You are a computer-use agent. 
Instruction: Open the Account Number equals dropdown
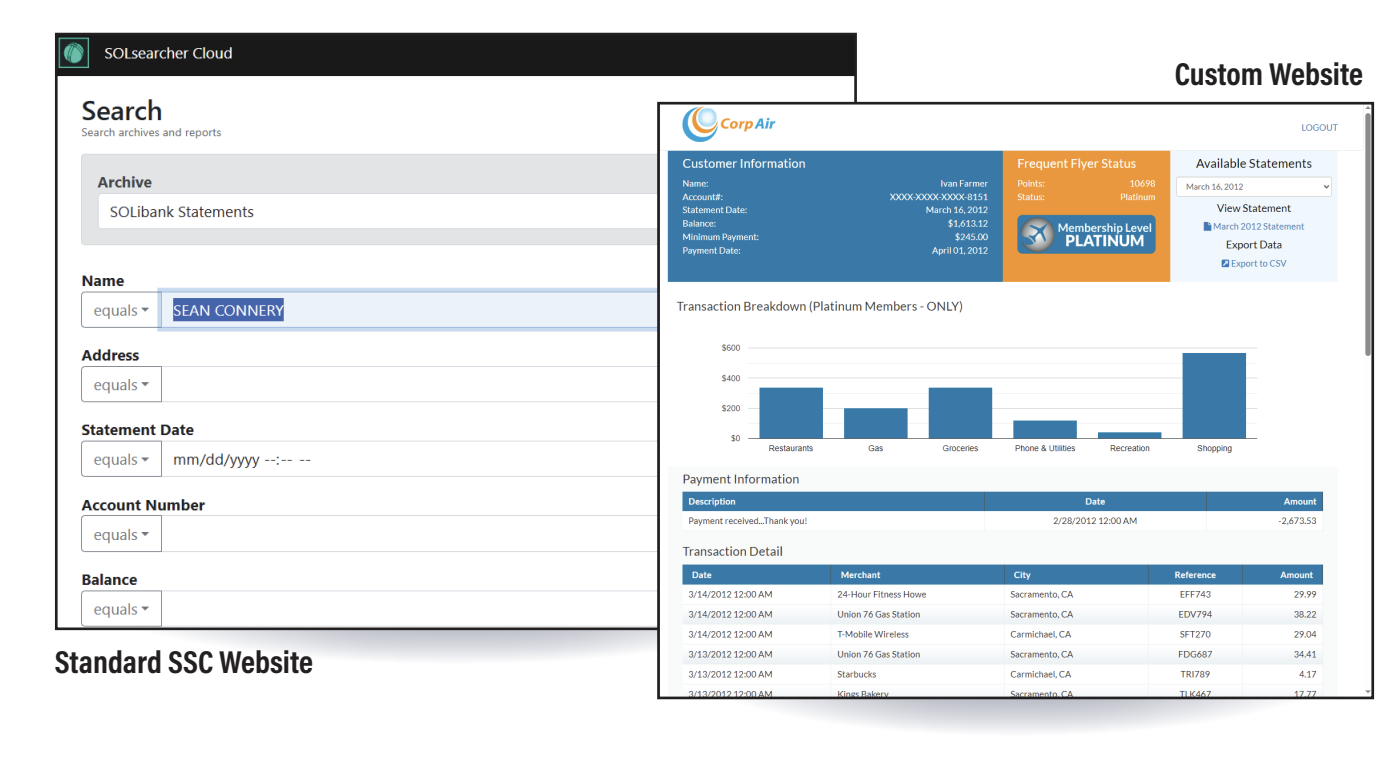coord(121,533)
